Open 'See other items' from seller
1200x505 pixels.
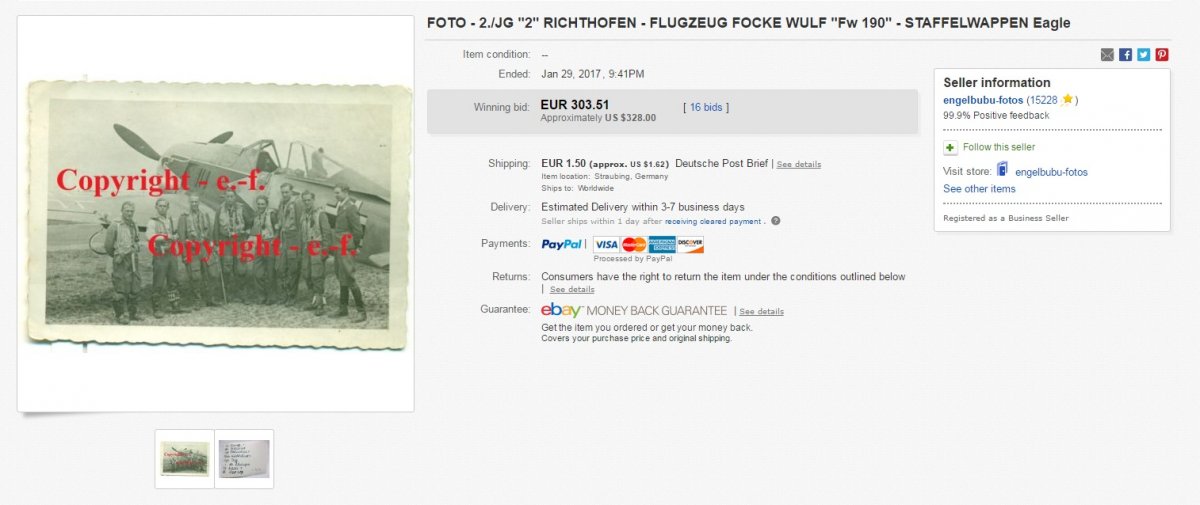click(x=979, y=189)
